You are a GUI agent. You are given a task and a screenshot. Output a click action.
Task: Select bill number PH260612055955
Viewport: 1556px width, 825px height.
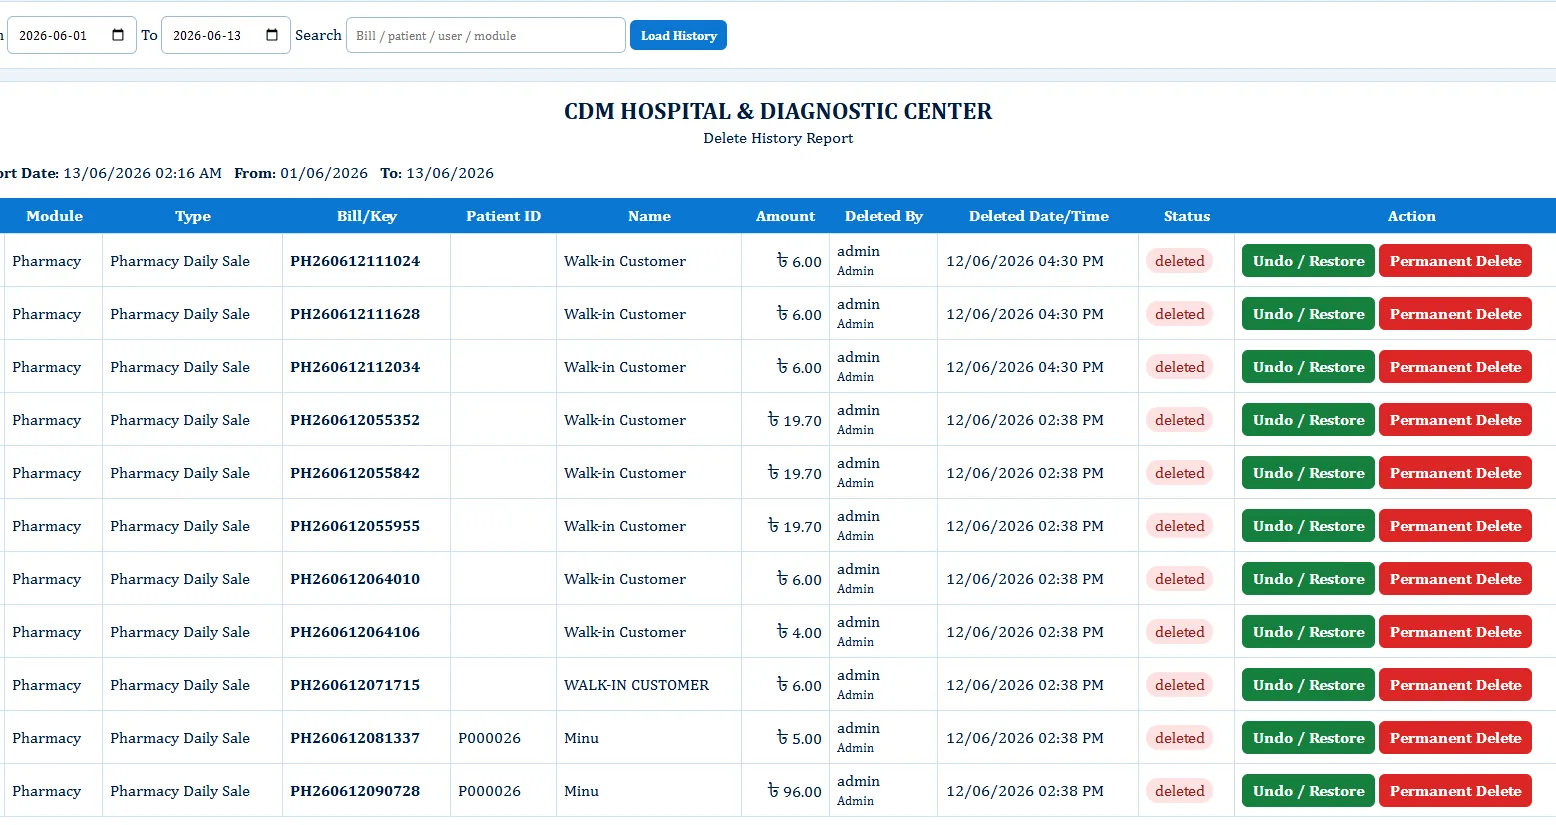pos(355,526)
